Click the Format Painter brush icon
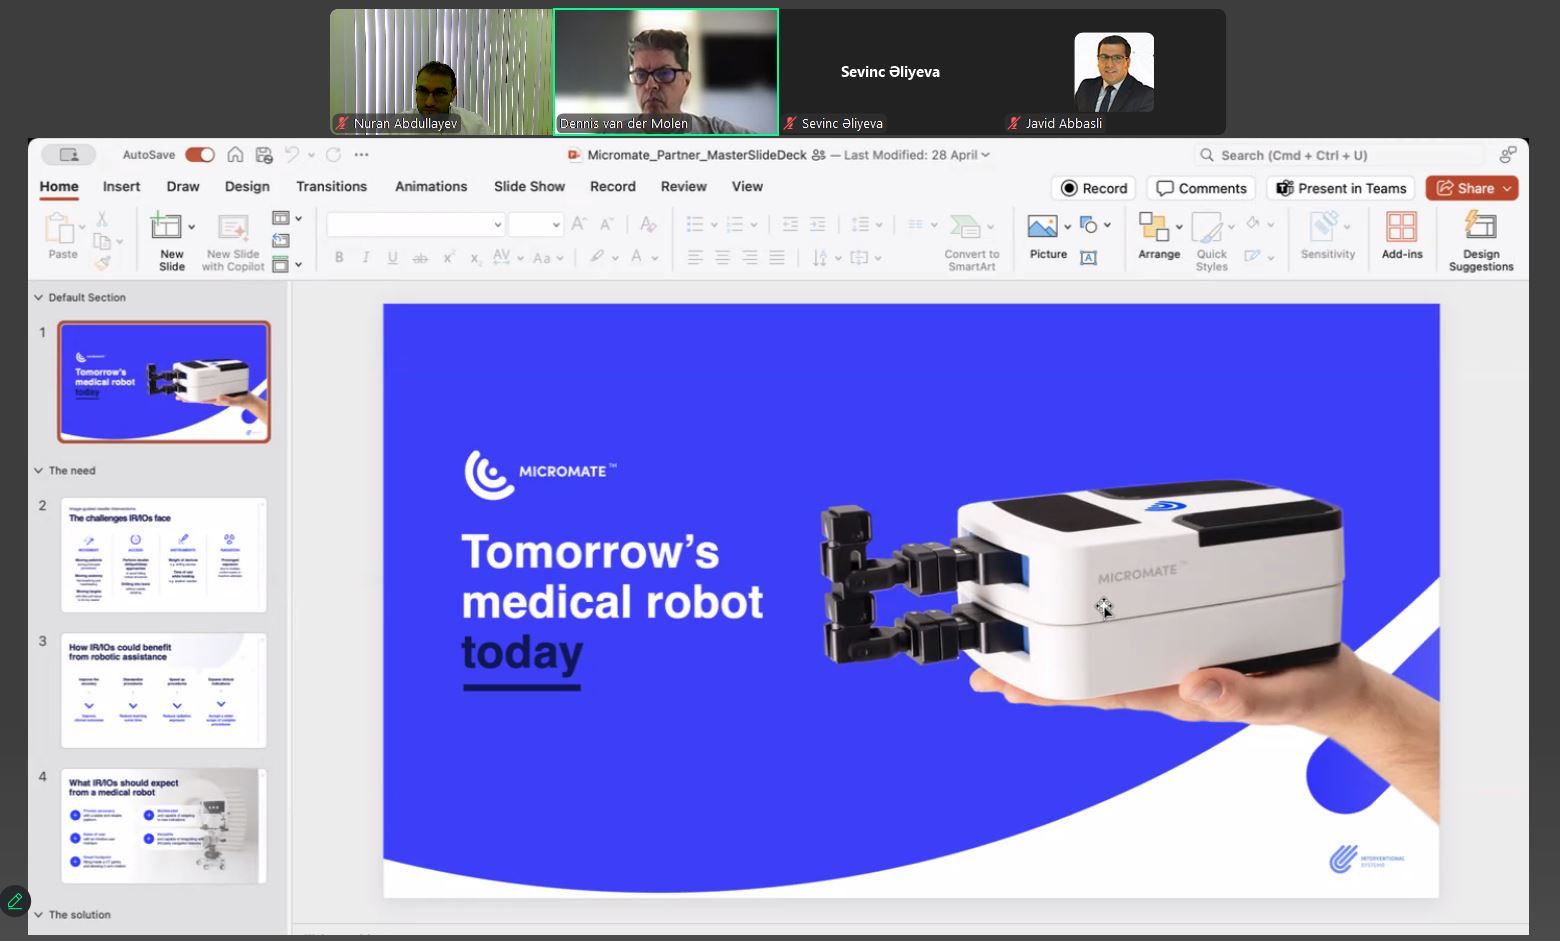Viewport: 1560px width, 941px height. (x=101, y=263)
